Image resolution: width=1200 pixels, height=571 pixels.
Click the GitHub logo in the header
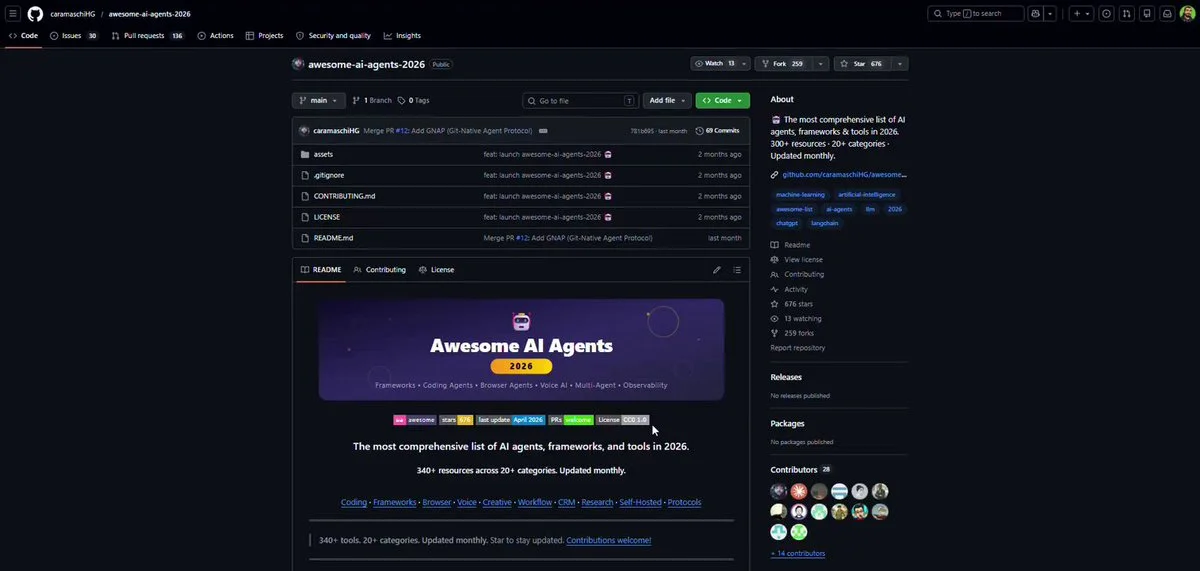(35, 14)
